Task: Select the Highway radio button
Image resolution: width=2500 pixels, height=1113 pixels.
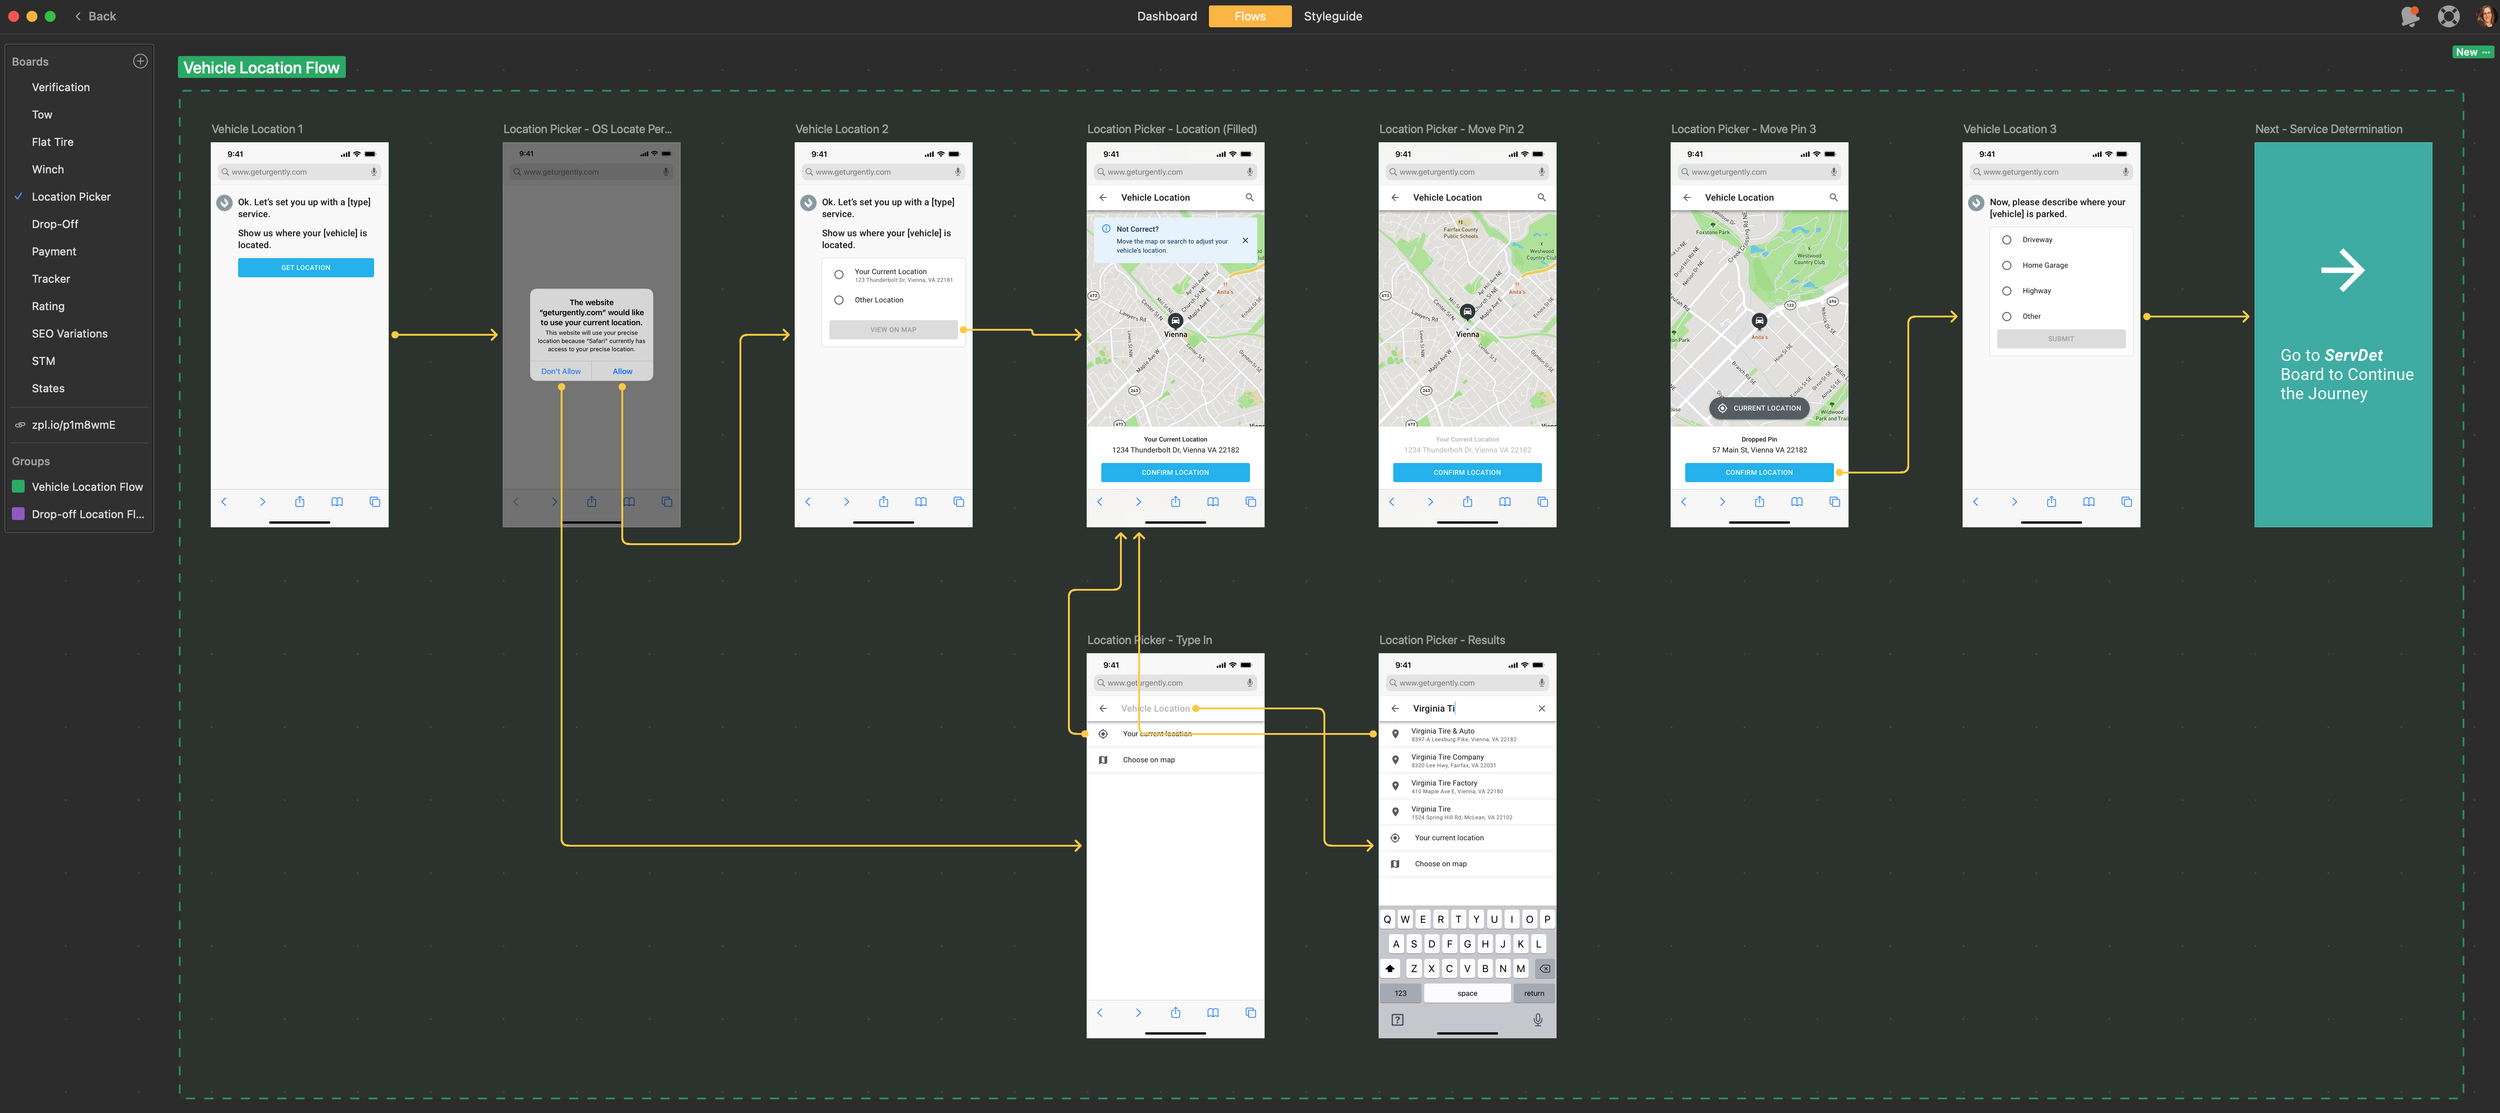Action: pos(2006,291)
